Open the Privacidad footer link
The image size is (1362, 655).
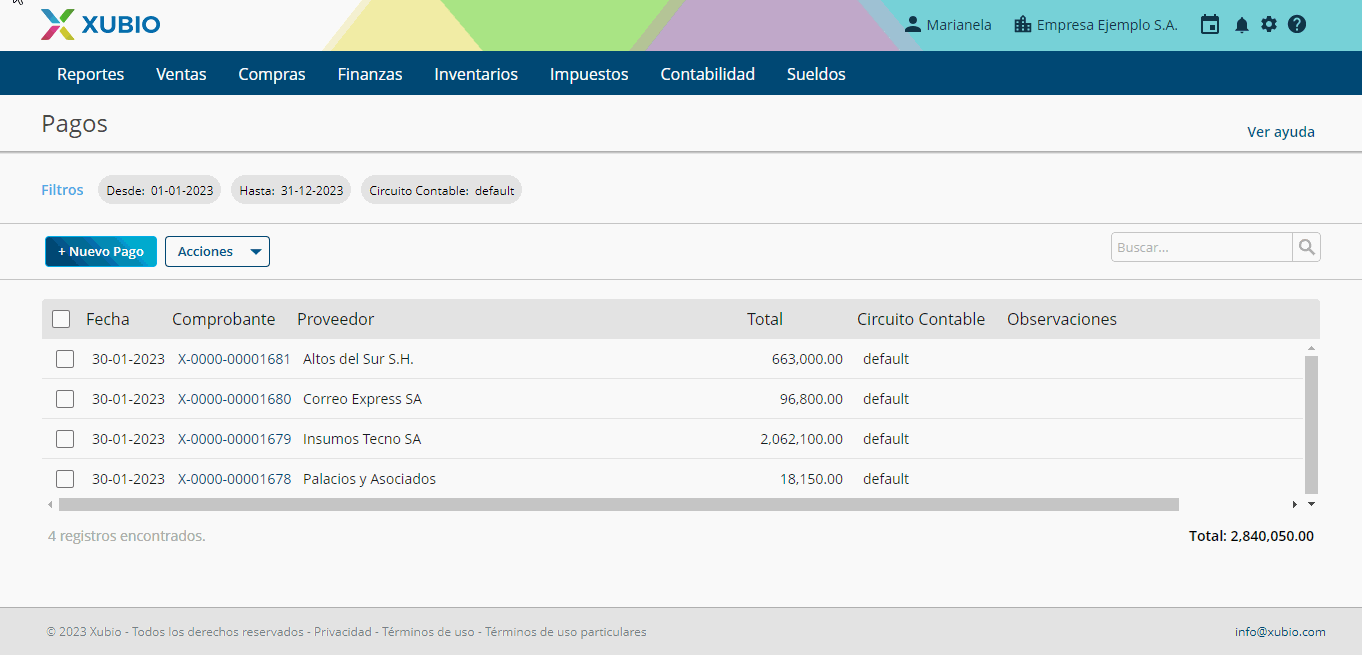[343, 632]
